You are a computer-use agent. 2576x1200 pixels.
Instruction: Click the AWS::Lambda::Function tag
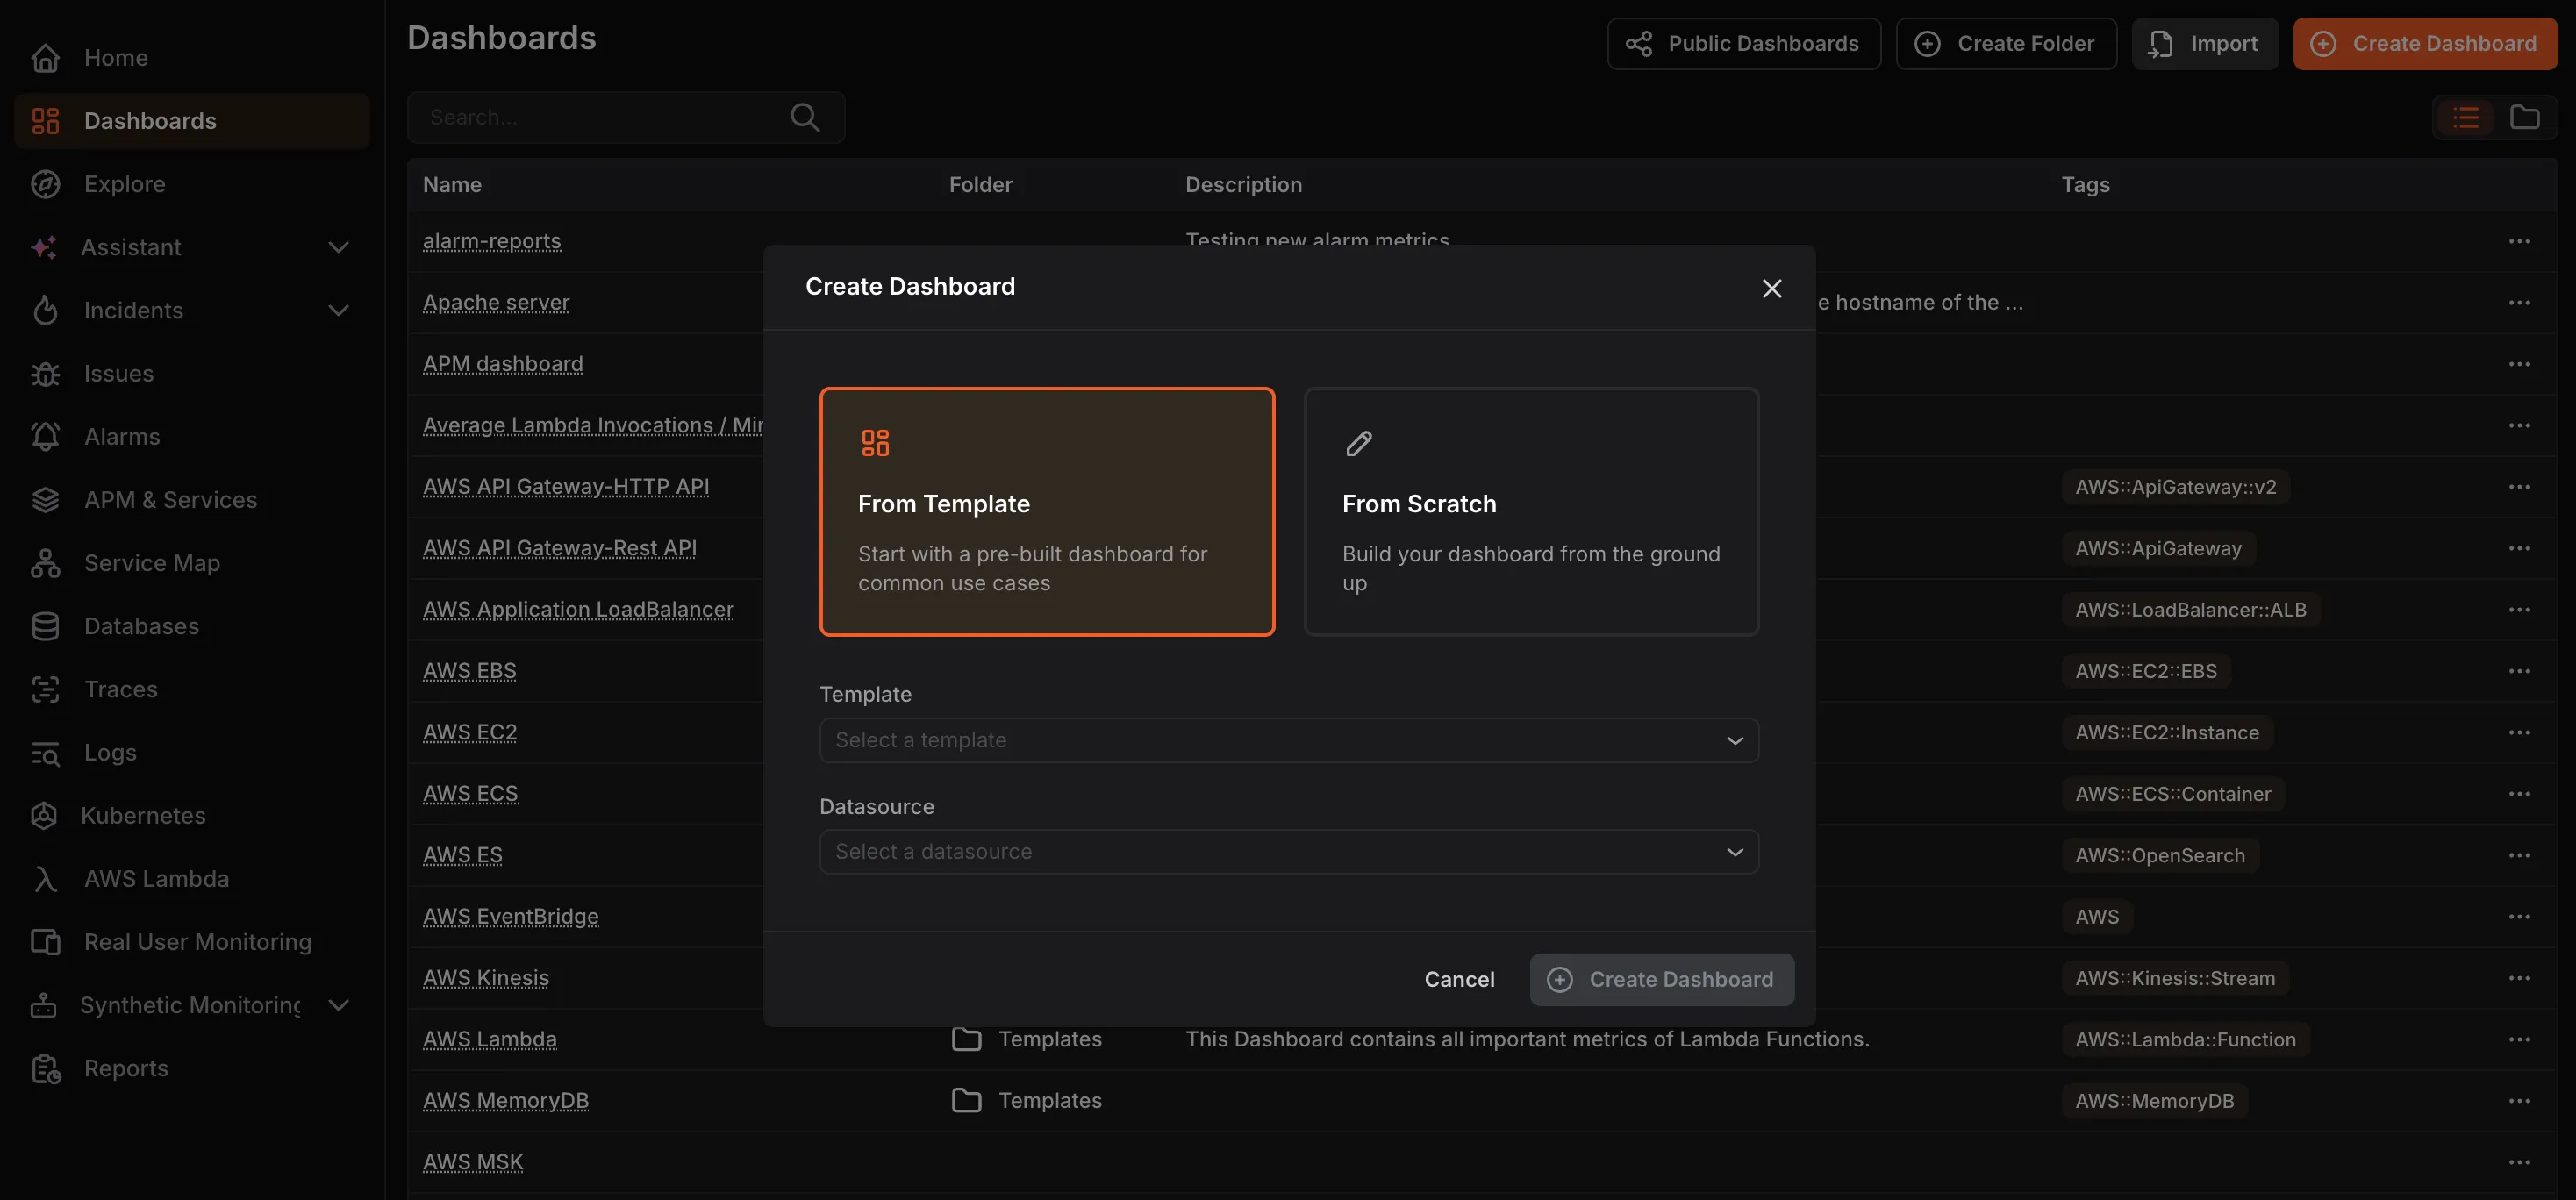coord(2185,1039)
